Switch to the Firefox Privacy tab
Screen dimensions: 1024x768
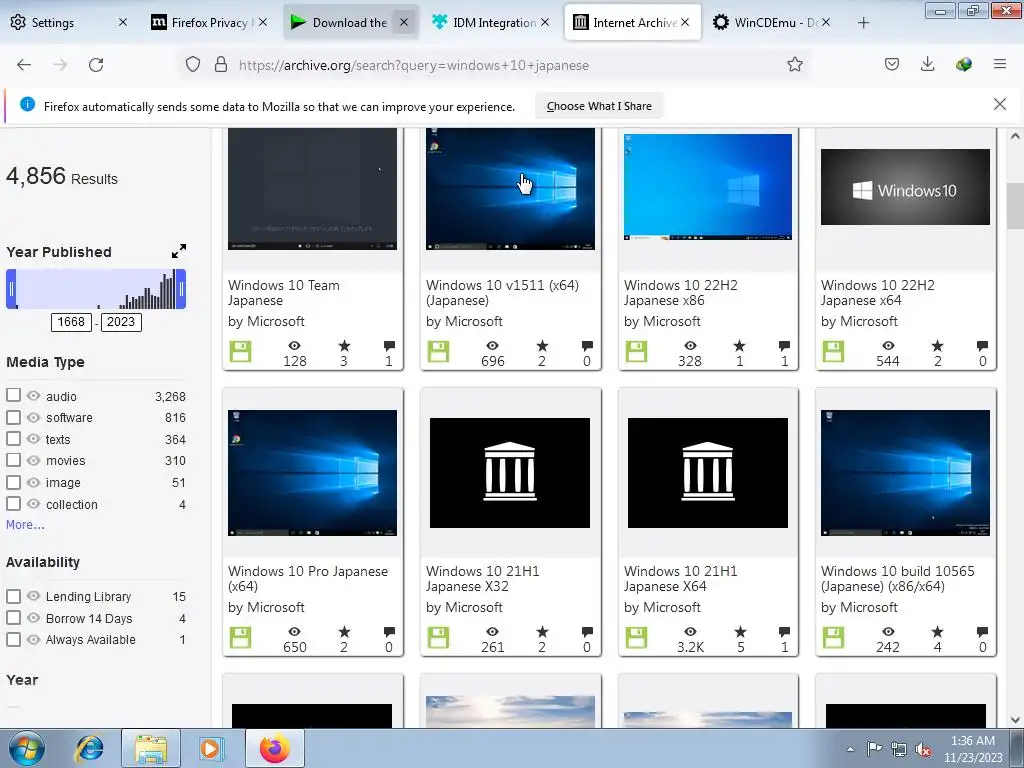209,23
